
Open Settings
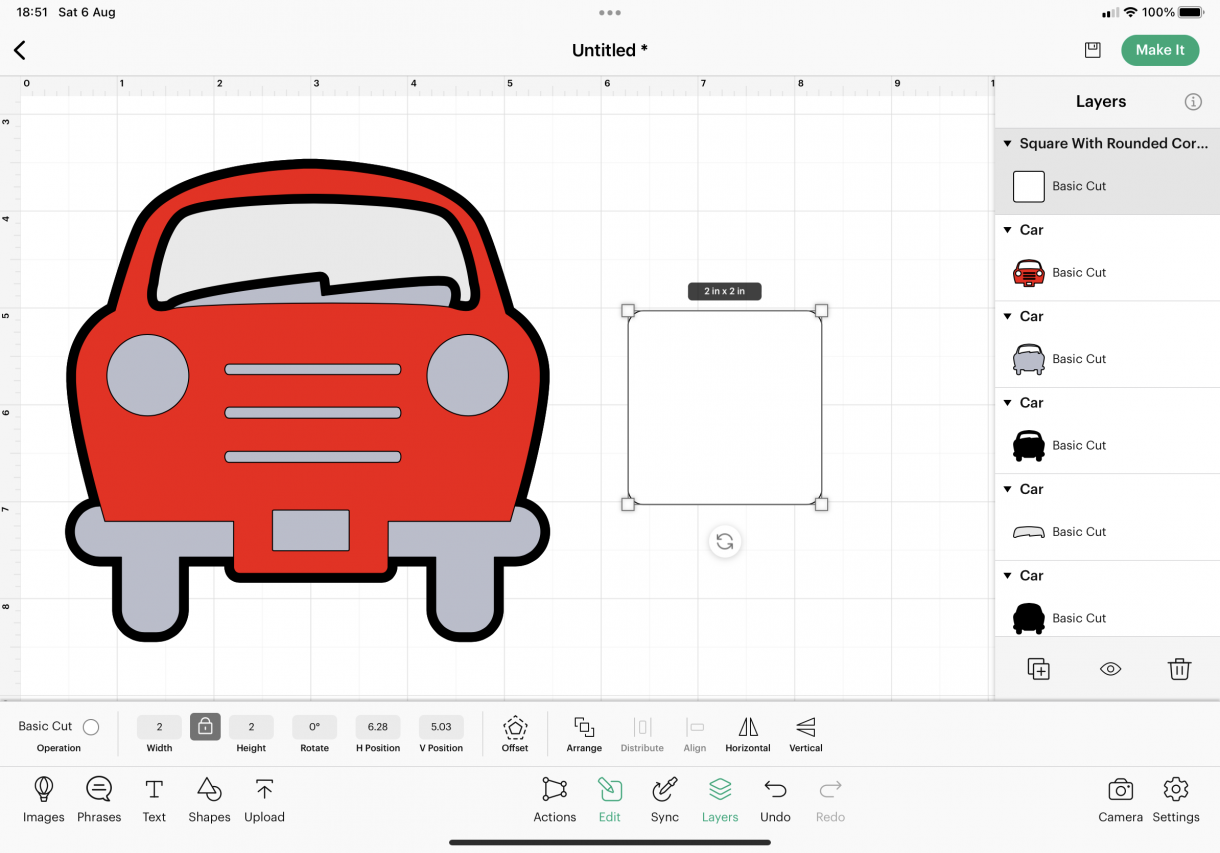pyautogui.click(x=1176, y=800)
